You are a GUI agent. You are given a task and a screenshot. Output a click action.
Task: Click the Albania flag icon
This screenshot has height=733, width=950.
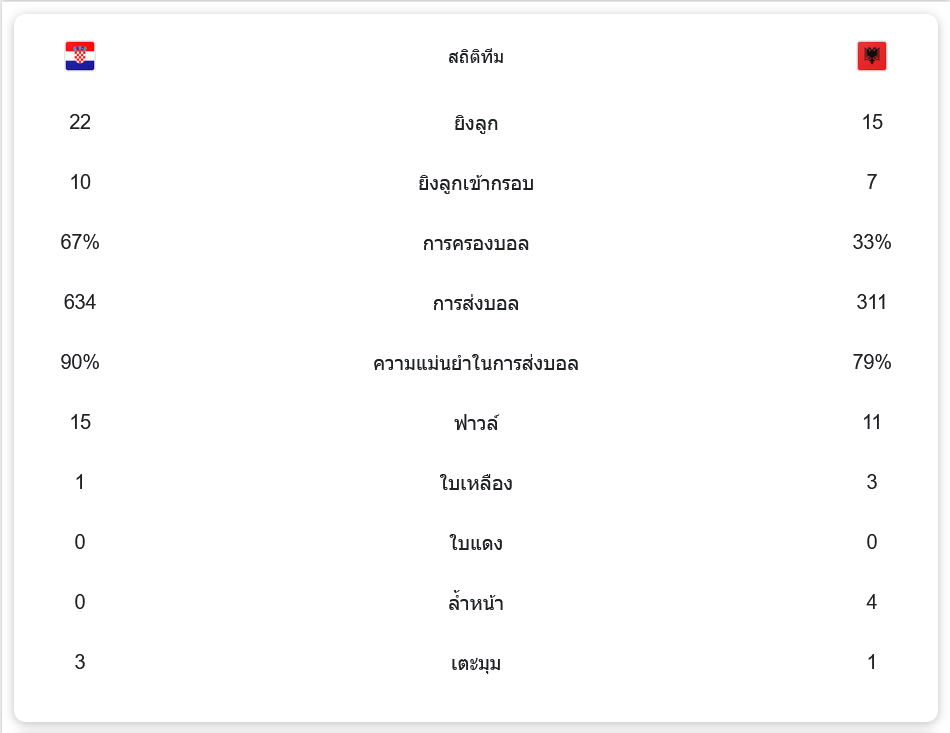pos(871,56)
